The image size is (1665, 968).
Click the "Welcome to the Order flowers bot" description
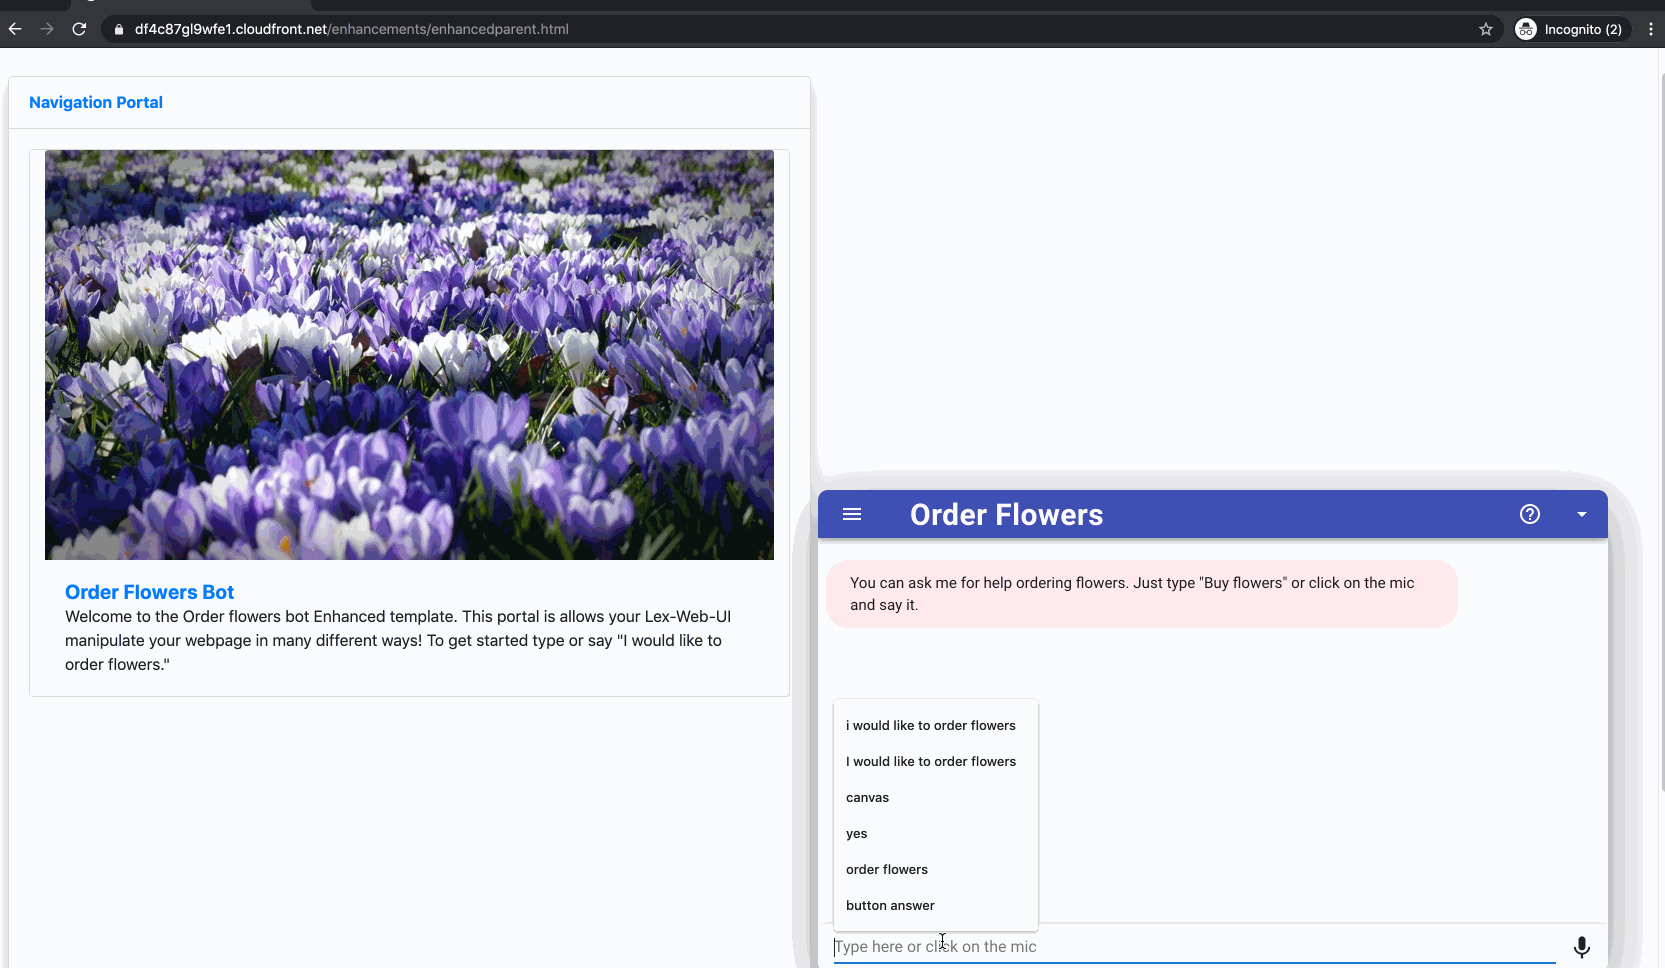point(398,640)
